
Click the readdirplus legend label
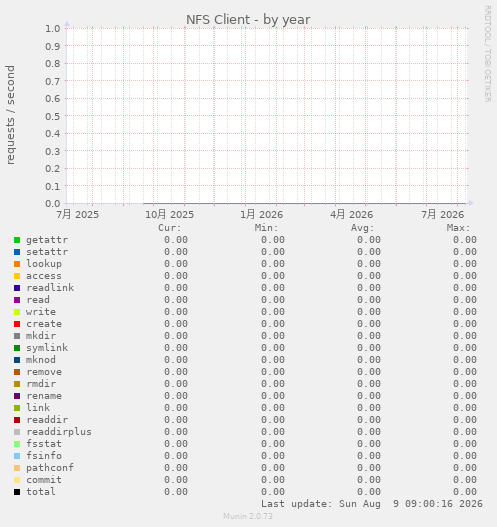pos(59,432)
